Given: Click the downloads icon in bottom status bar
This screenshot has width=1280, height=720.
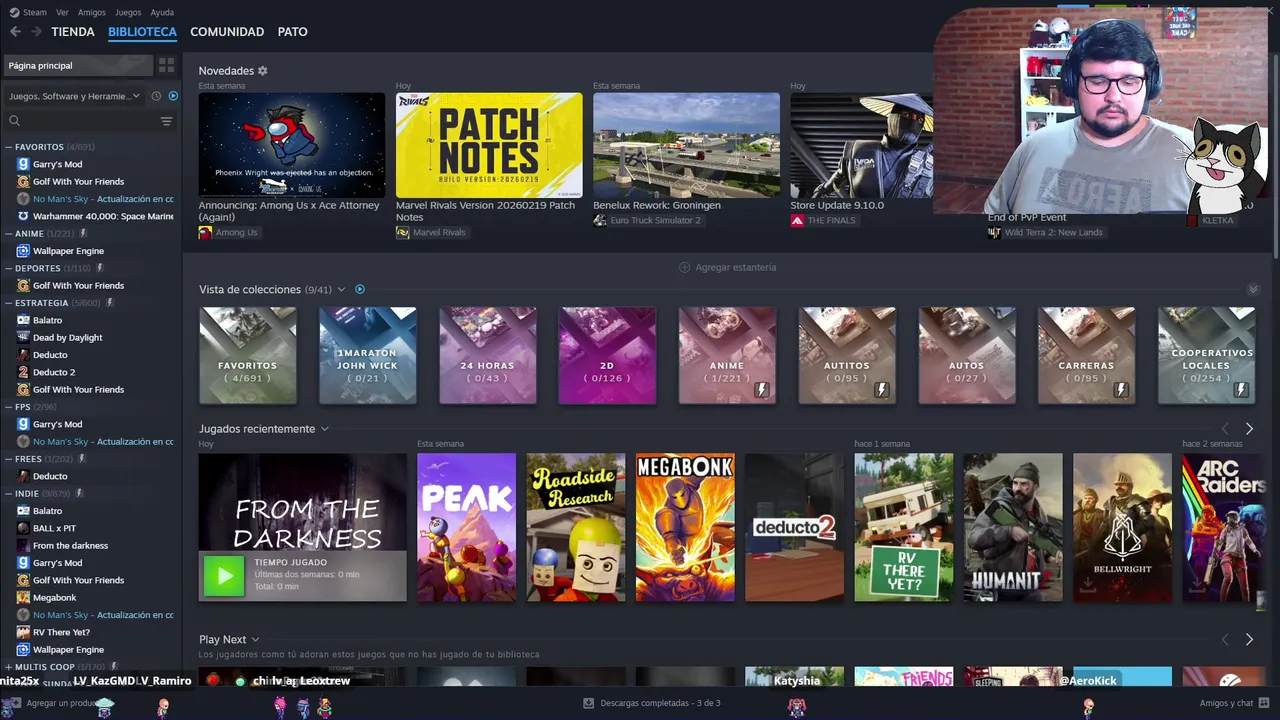Looking at the screenshot, I should [588, 703].
